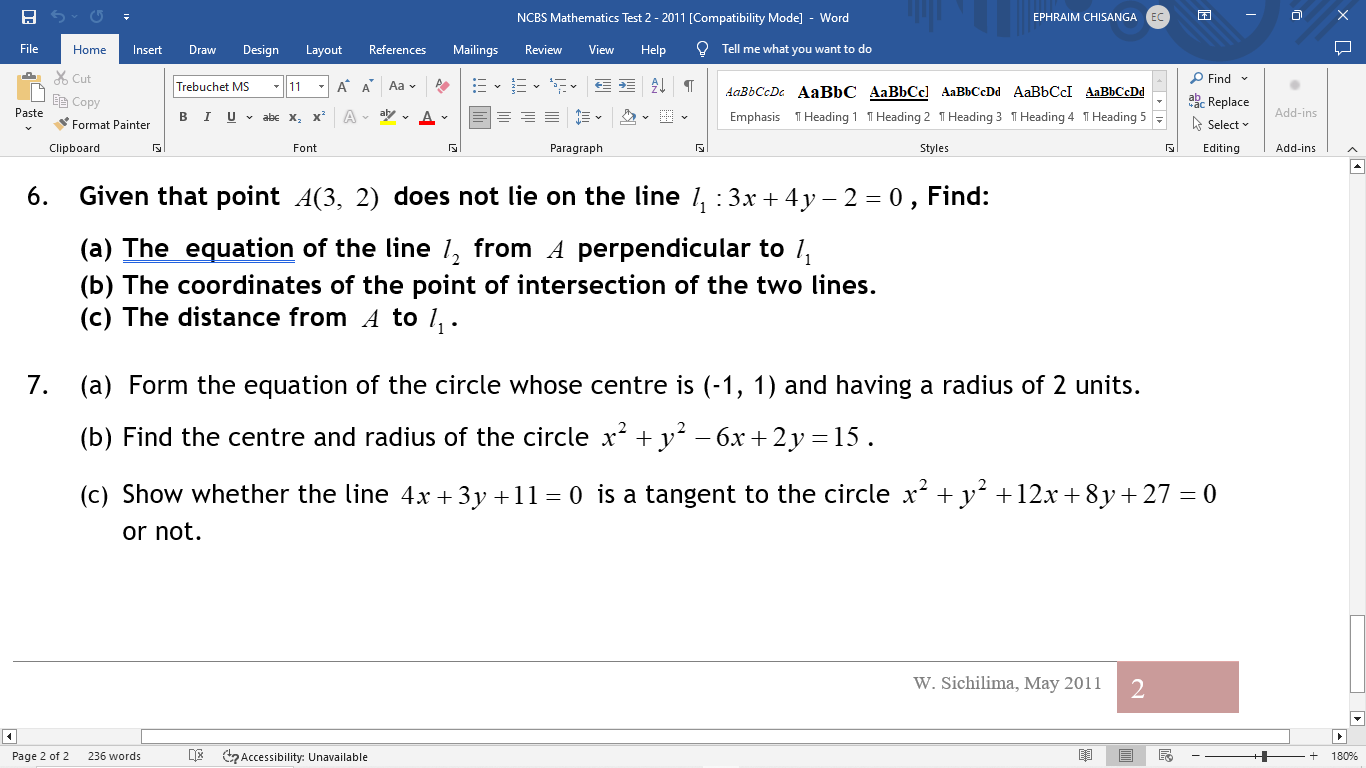
Task: Apply the Emphasis style
Action: click(x=755, y=103)
